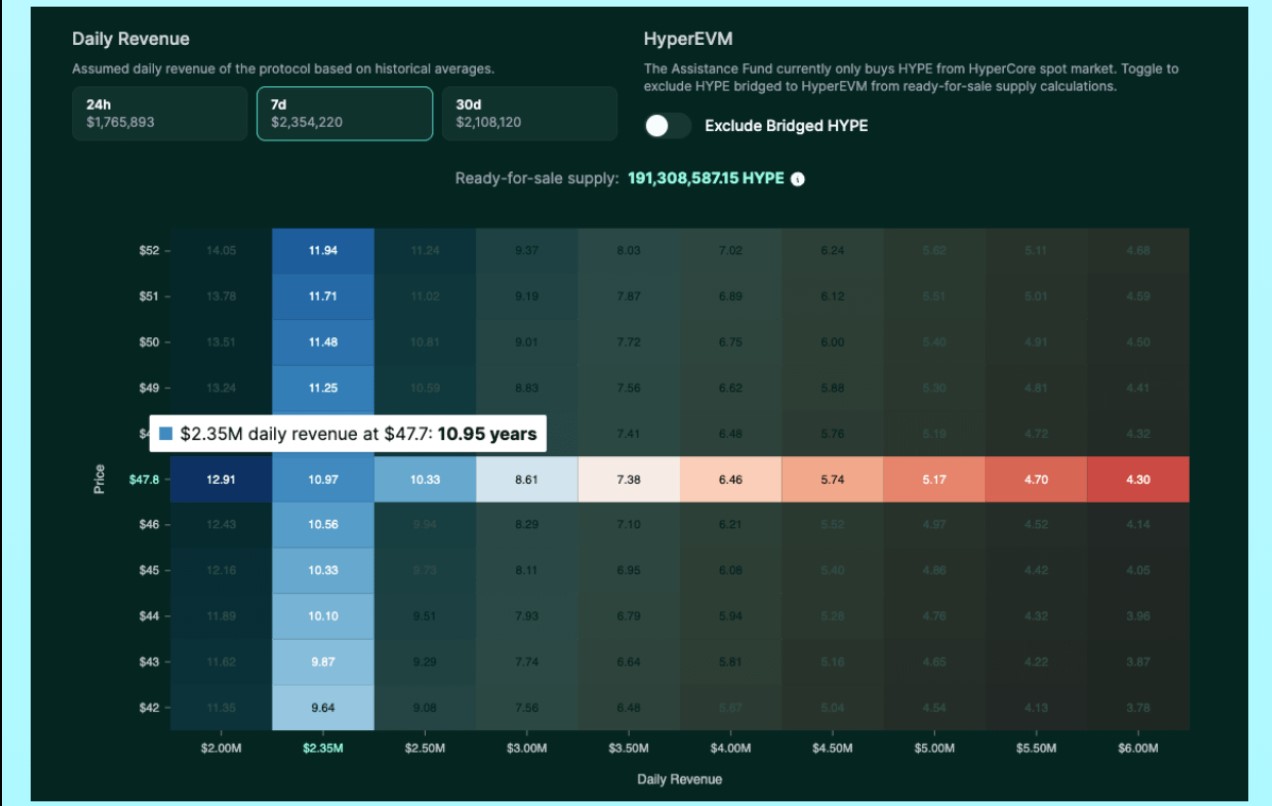1272x806 pixels.
Task: Select the $51 price axis label
Action: tap(149, 297)
